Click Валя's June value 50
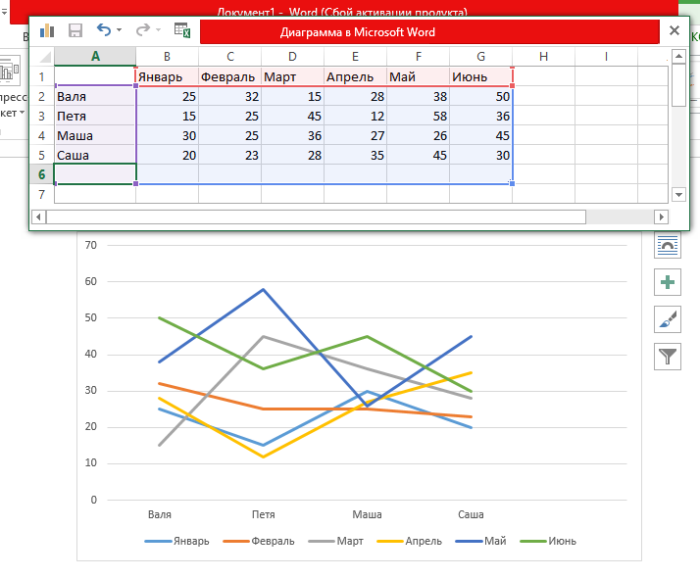 (x=481, y=96)
